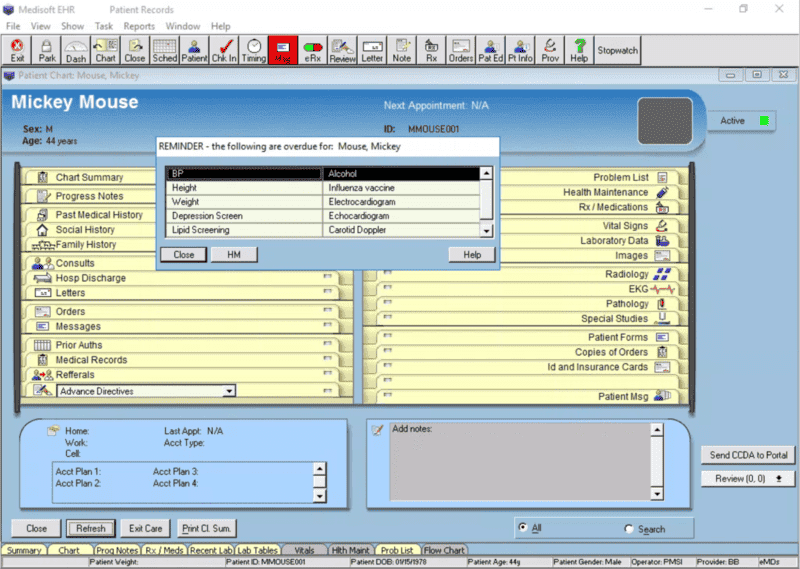Open the File menu

pyautogui.click(x=13, y=26)
